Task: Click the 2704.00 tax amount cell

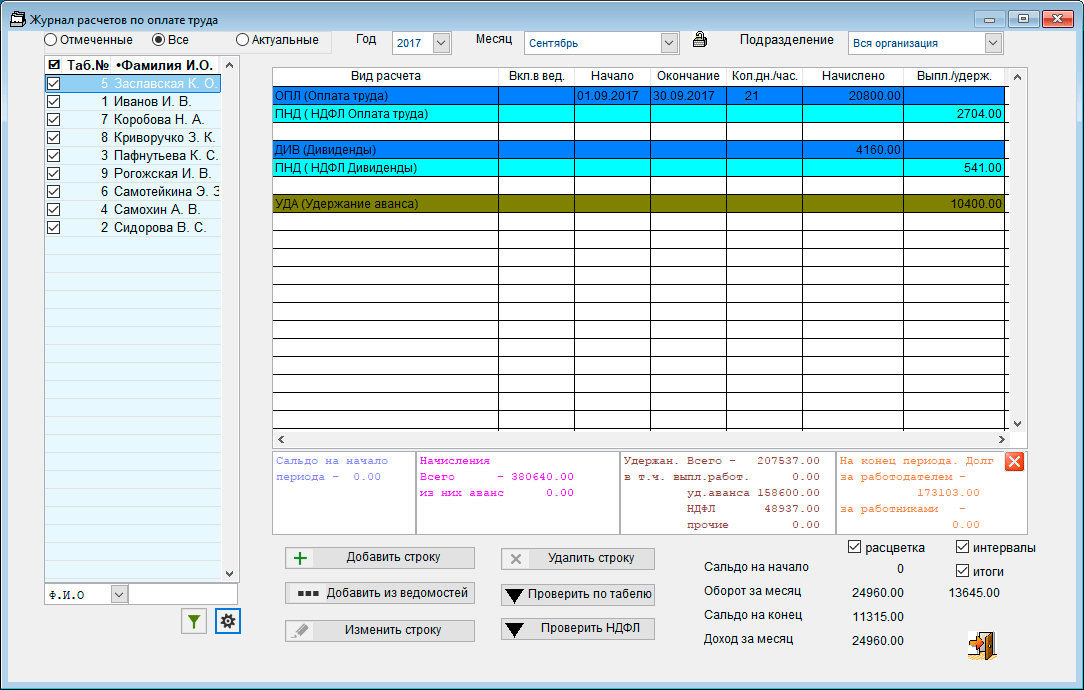Action: [954, 114]
